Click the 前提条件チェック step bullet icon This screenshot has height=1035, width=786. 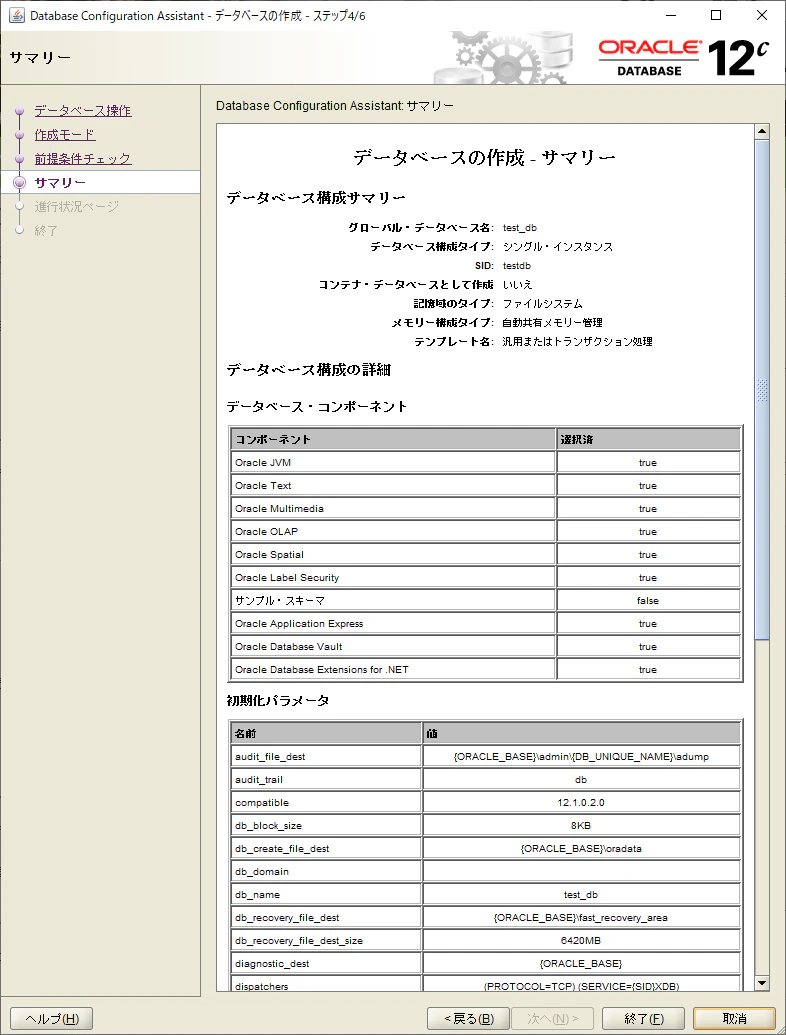tap(20, 158)
